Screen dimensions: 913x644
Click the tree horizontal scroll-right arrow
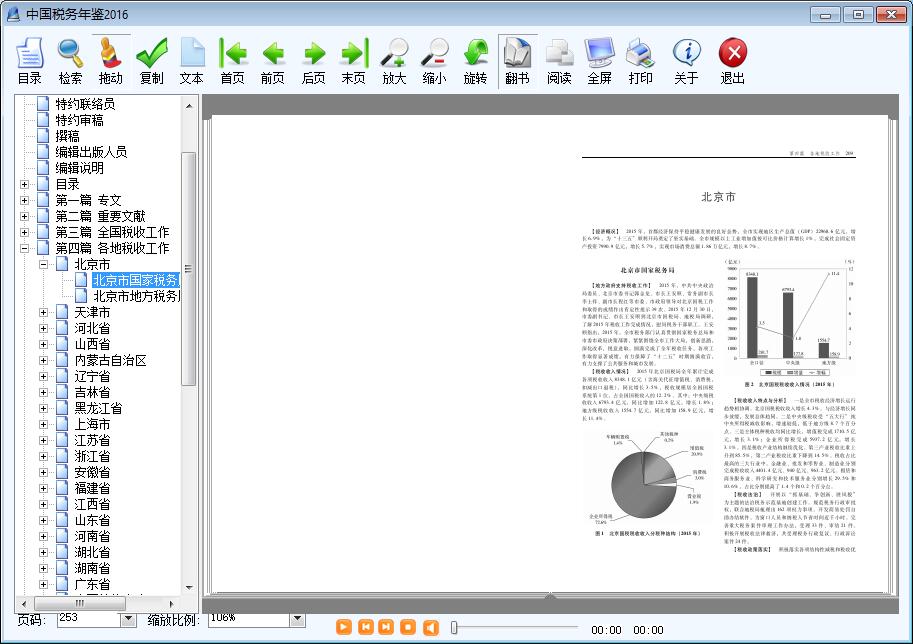click(x=171, y=603)
